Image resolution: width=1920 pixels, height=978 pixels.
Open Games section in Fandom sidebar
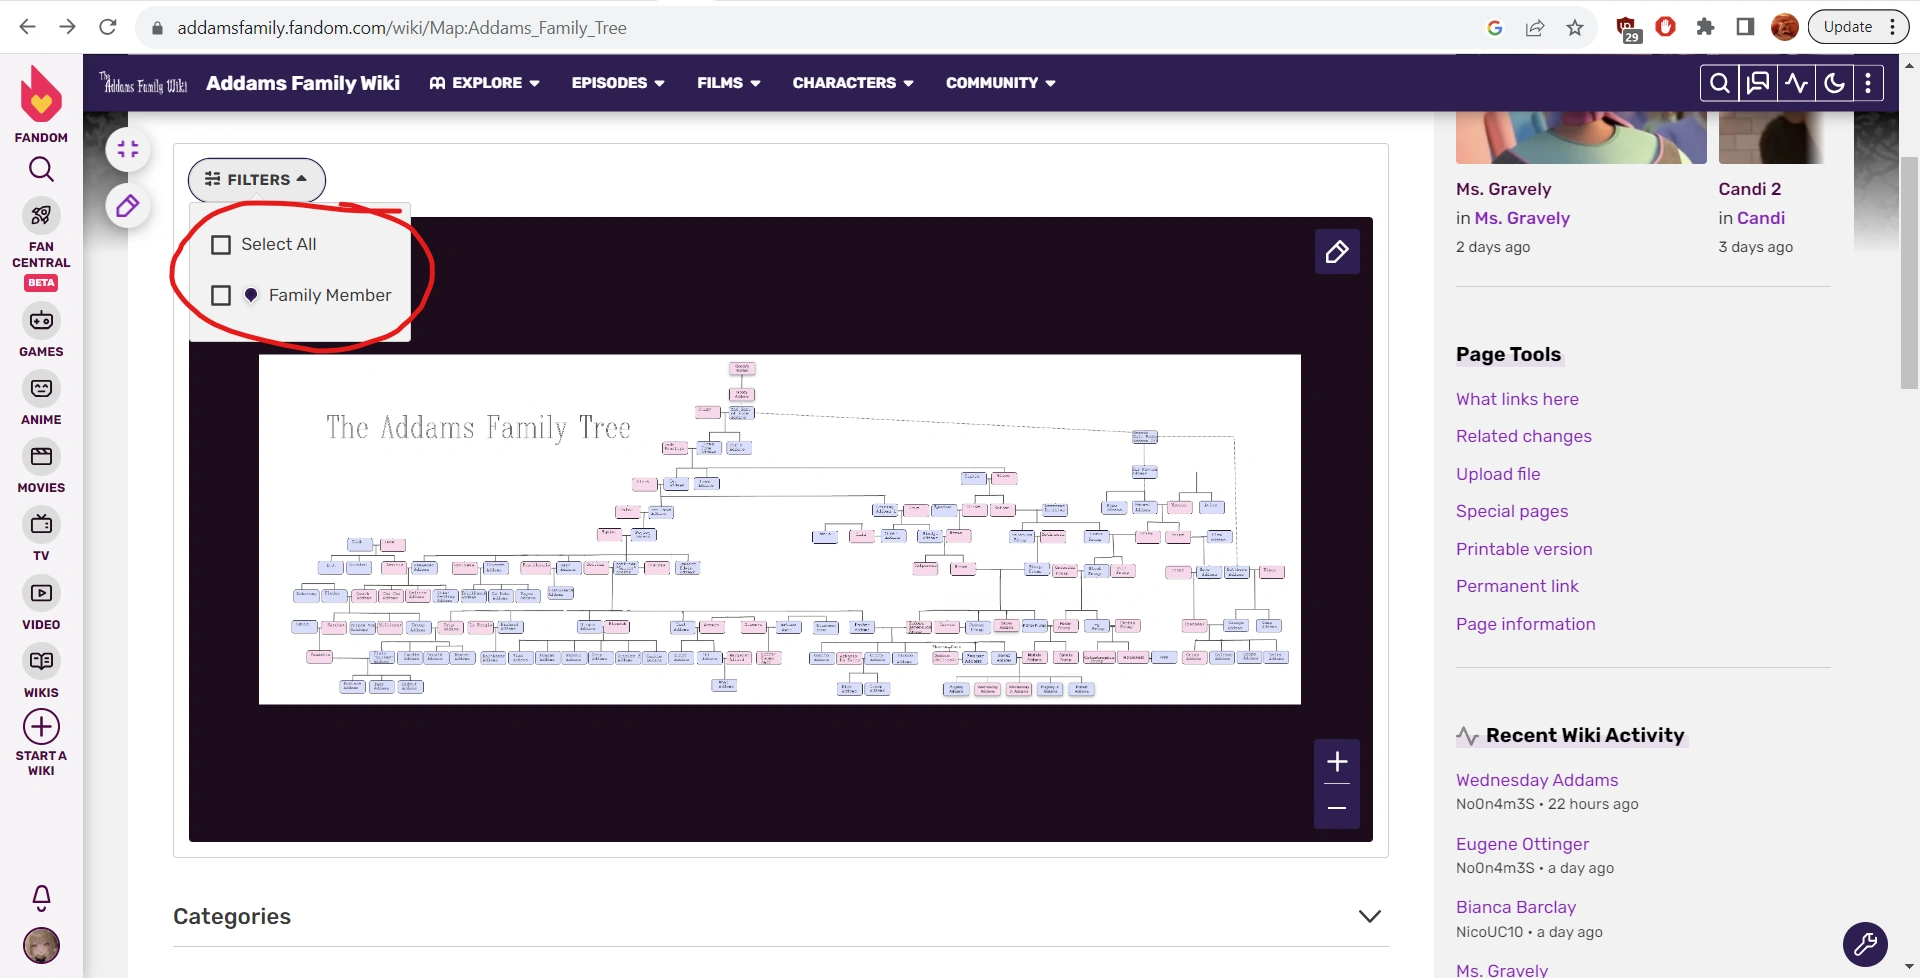(x=41, y=330)
